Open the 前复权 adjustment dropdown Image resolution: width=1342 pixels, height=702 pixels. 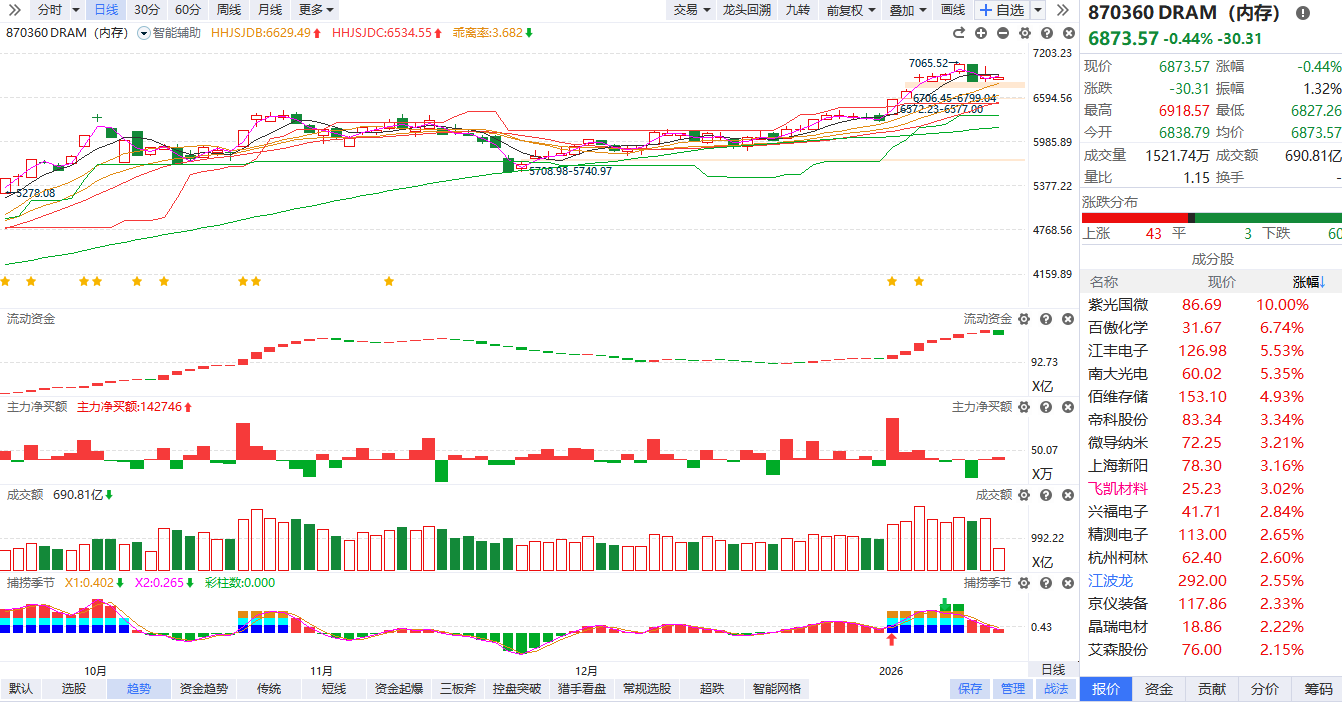pyautogui.click(x=851, y=10)
